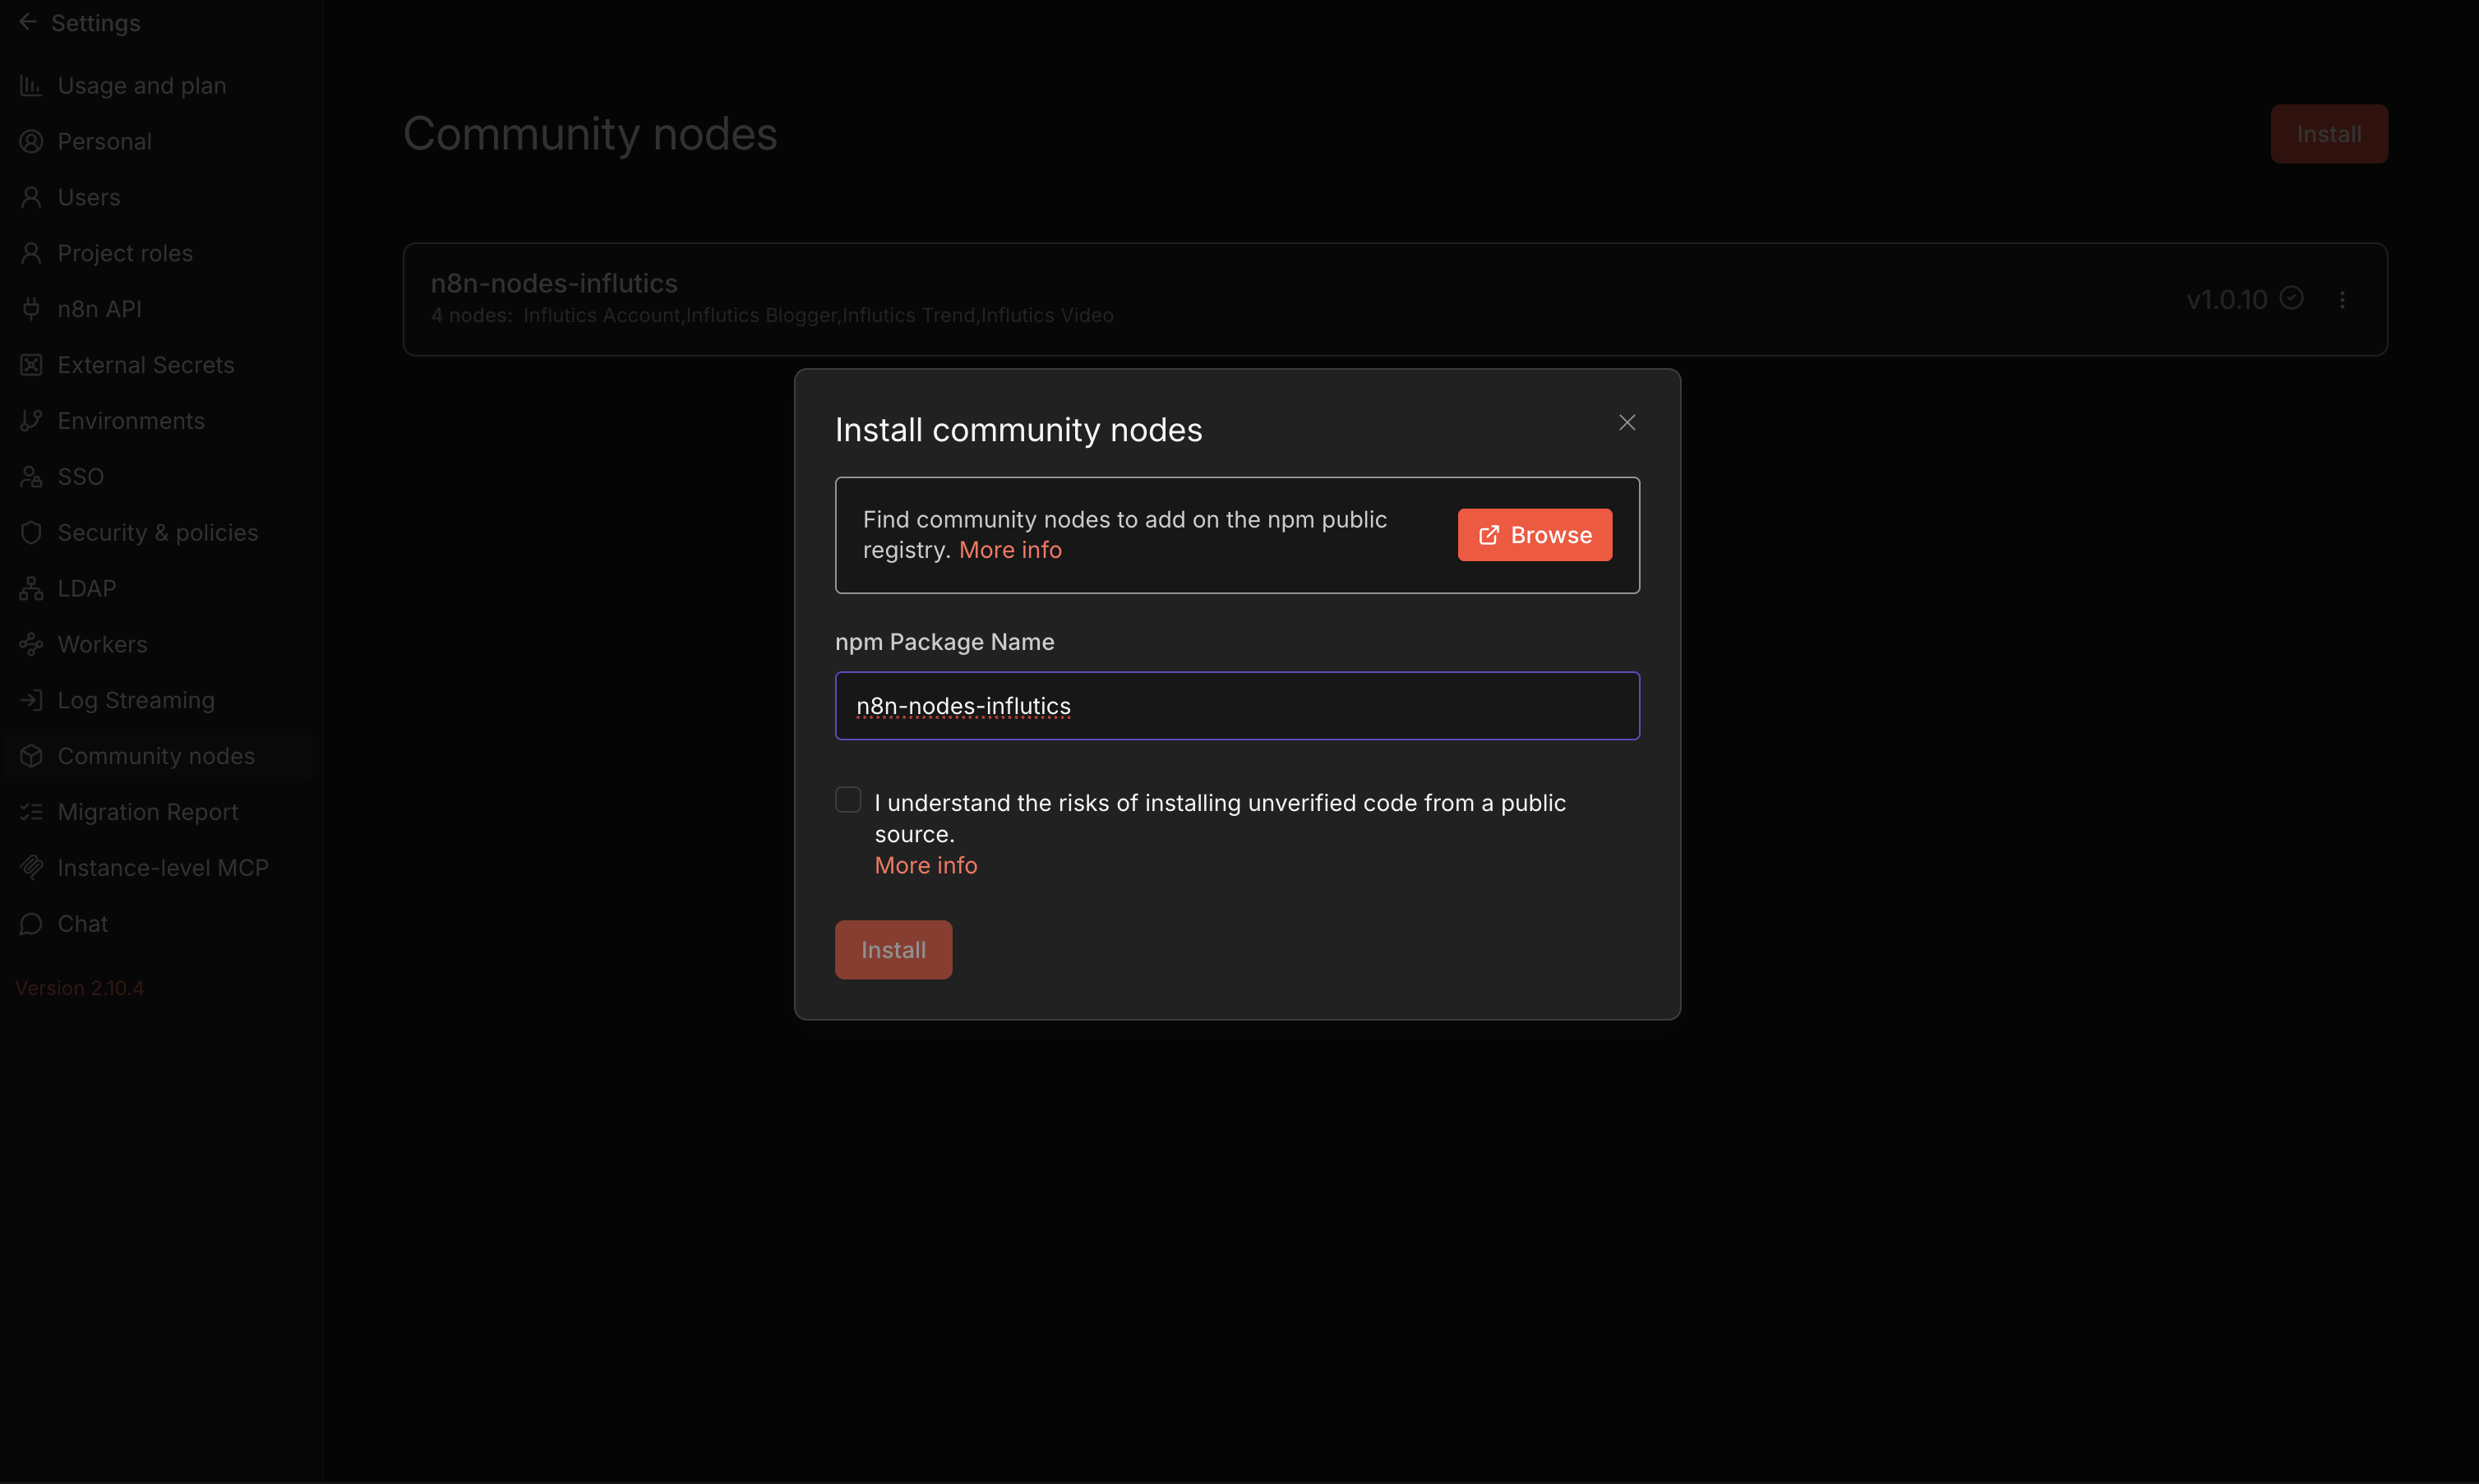Click the n8n API plug icon
Viewport: 2479px width, 1484px height.
(x=31, y=310)
